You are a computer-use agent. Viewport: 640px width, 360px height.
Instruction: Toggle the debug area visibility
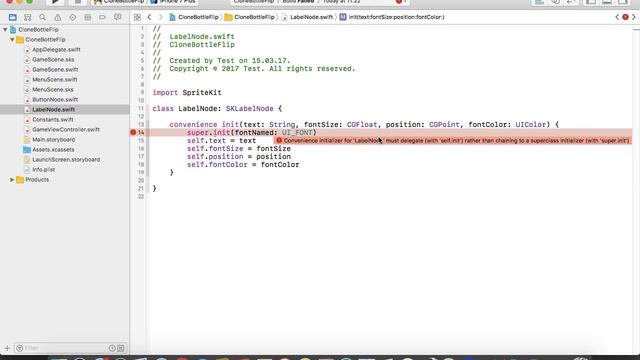coord(607,2)
